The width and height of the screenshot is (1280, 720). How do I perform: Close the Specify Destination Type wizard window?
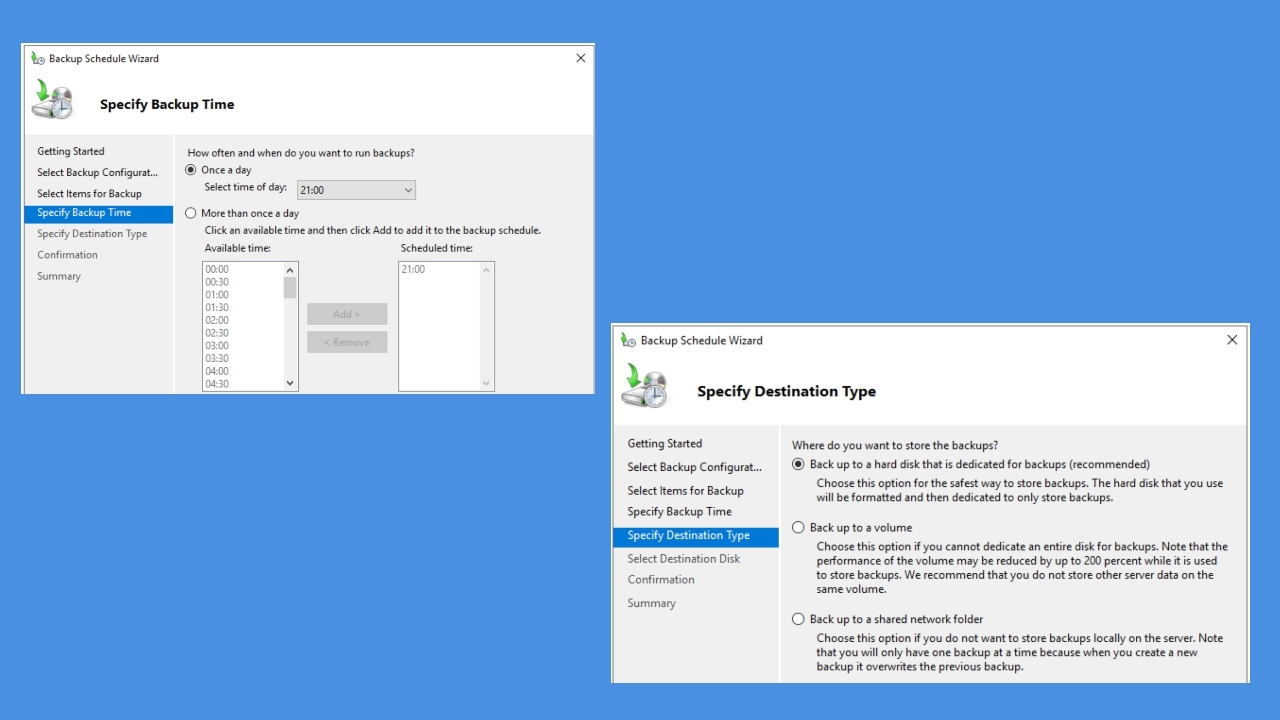(1232, 340)
